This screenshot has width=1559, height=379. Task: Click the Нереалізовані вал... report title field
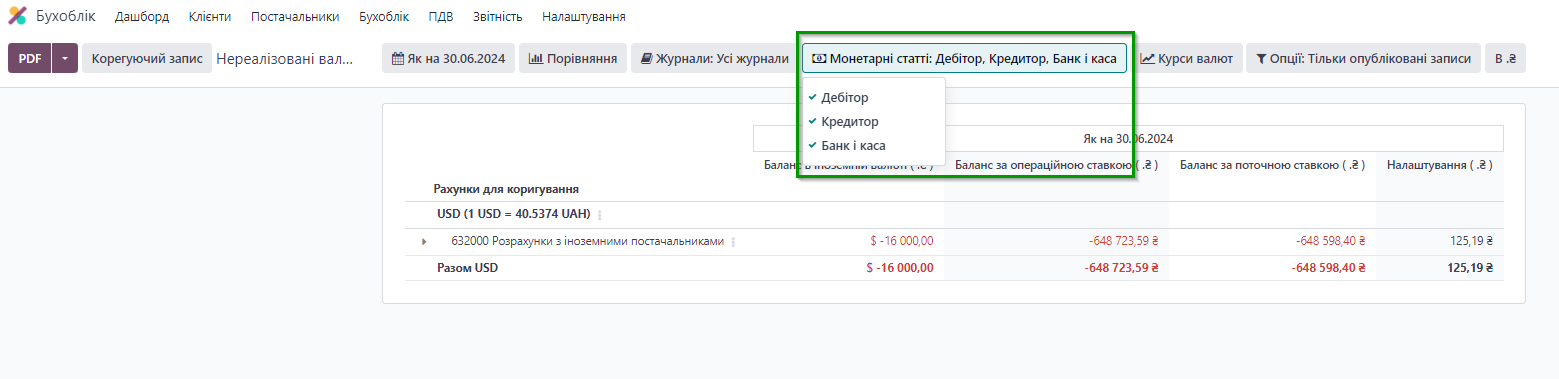[286, 58]
